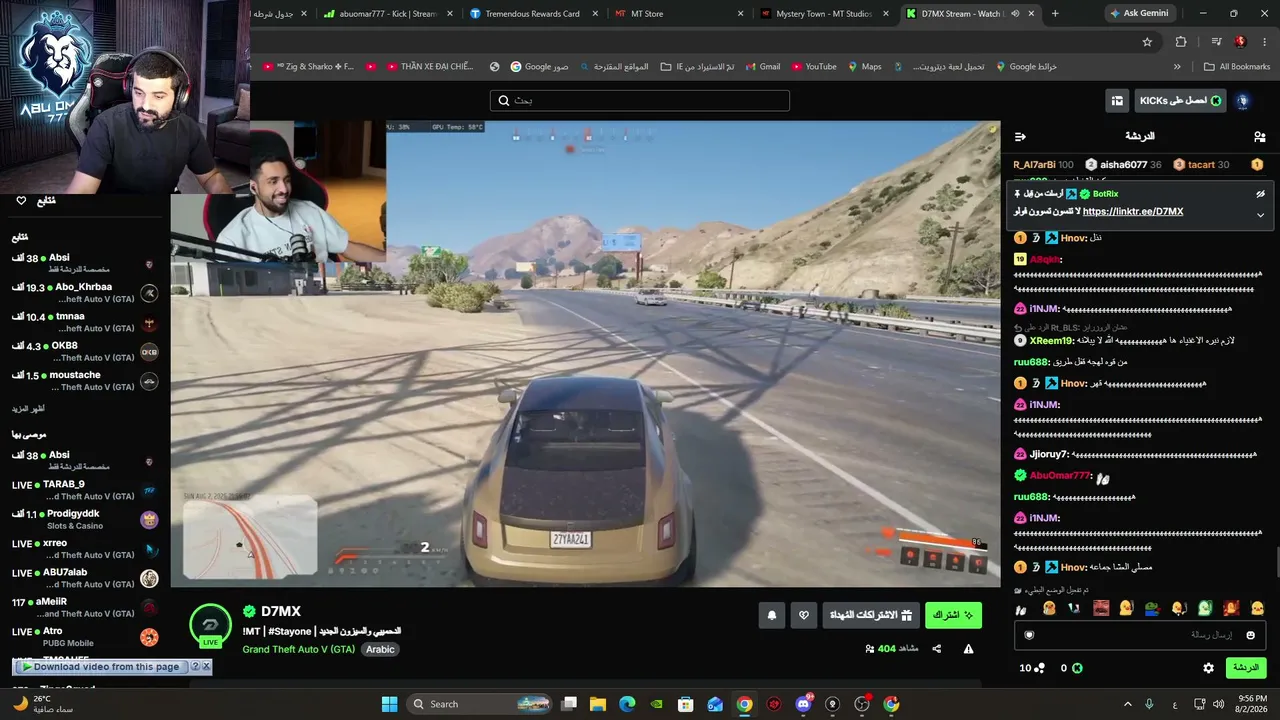Screen dimensions: 1280x720
Task: Open chat settings gear
Action: 1208,668
